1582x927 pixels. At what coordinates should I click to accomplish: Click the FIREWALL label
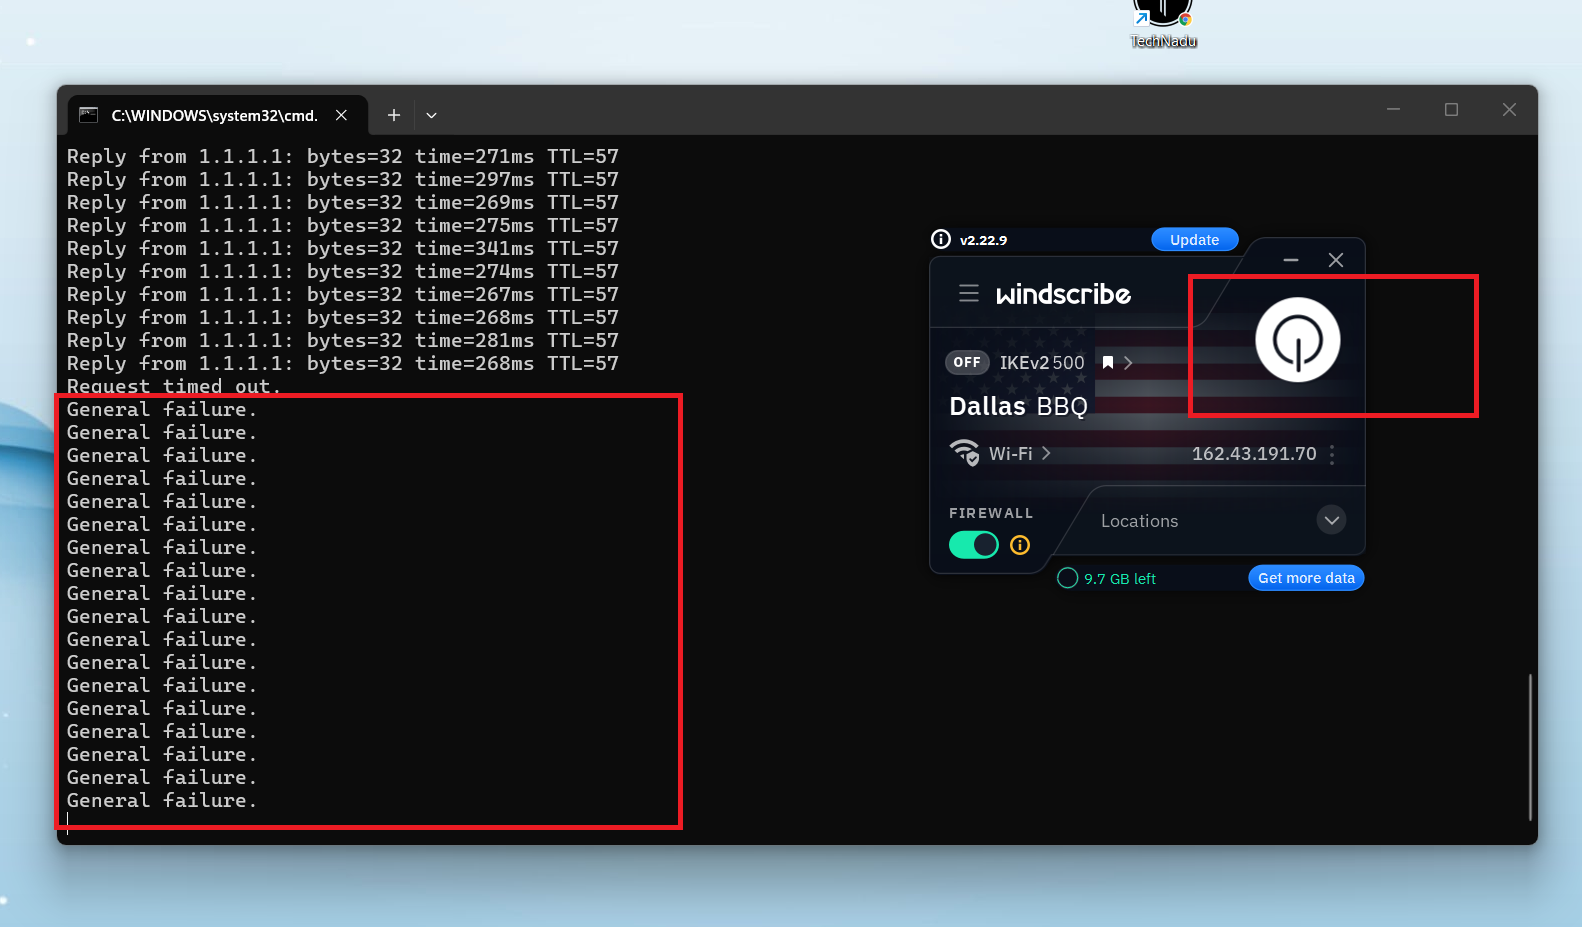click(991, 513)
